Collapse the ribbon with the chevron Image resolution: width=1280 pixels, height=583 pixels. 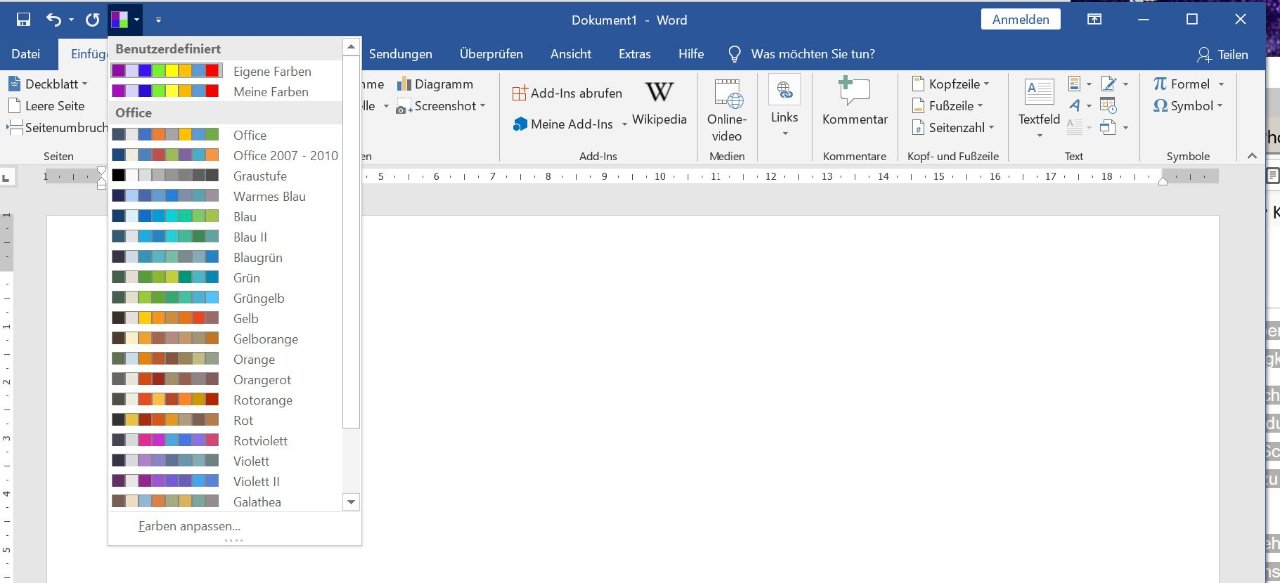pyautogui.click(x=1252, y=156)
